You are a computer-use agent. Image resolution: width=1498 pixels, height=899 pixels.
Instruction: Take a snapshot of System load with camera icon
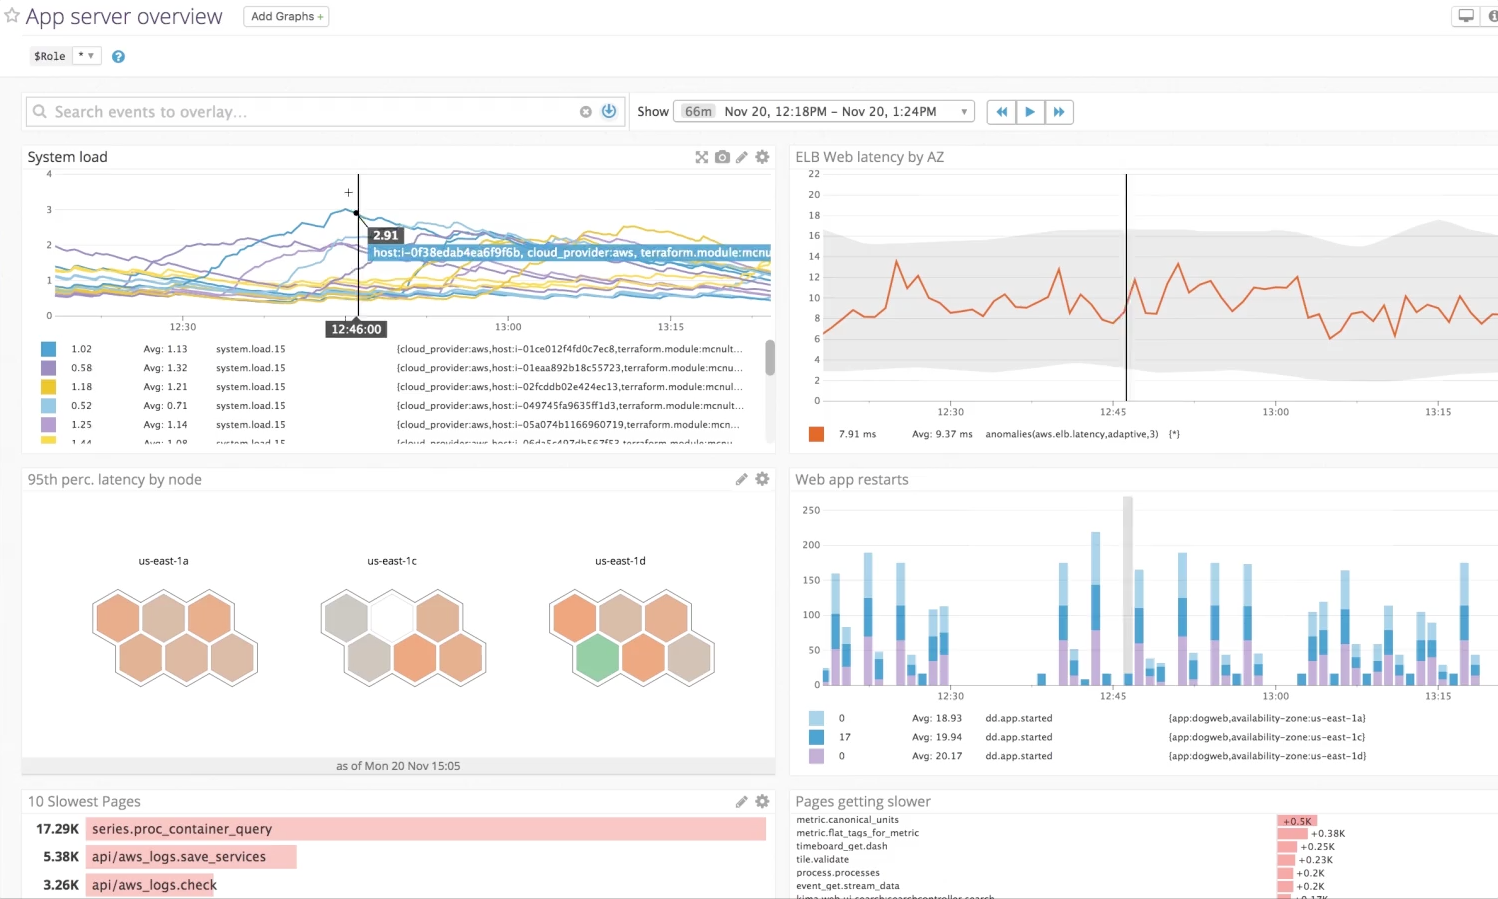coord(722,157)
